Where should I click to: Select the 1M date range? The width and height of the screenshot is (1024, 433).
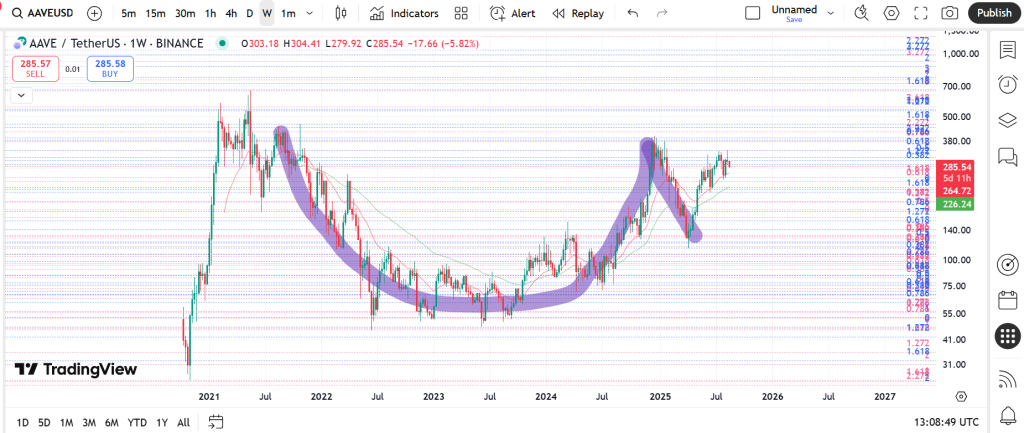[66, 423]
